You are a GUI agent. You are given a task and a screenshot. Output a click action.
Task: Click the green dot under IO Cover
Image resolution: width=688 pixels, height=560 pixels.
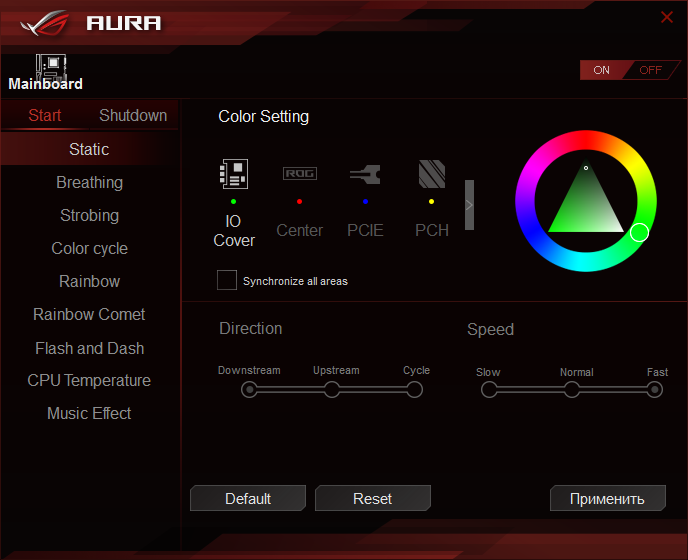pyautogui.click(x=233, y=201)
